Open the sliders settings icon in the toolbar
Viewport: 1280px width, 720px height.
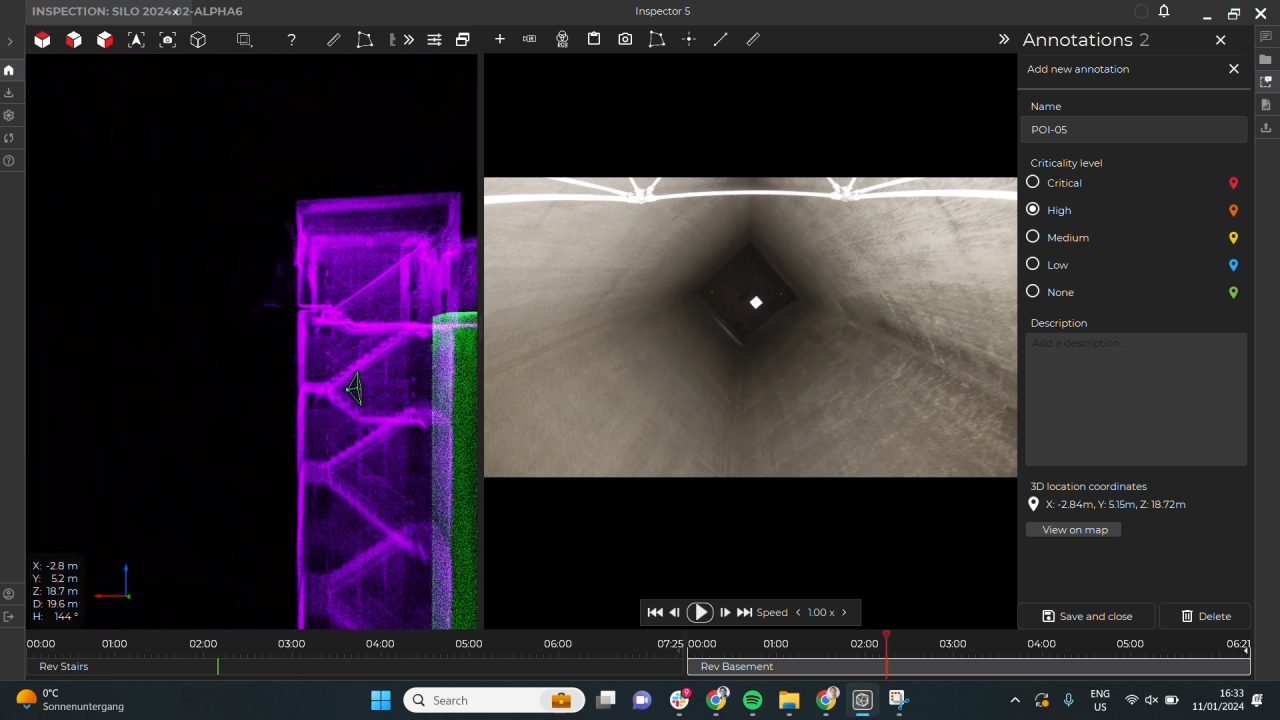(434, 40)
